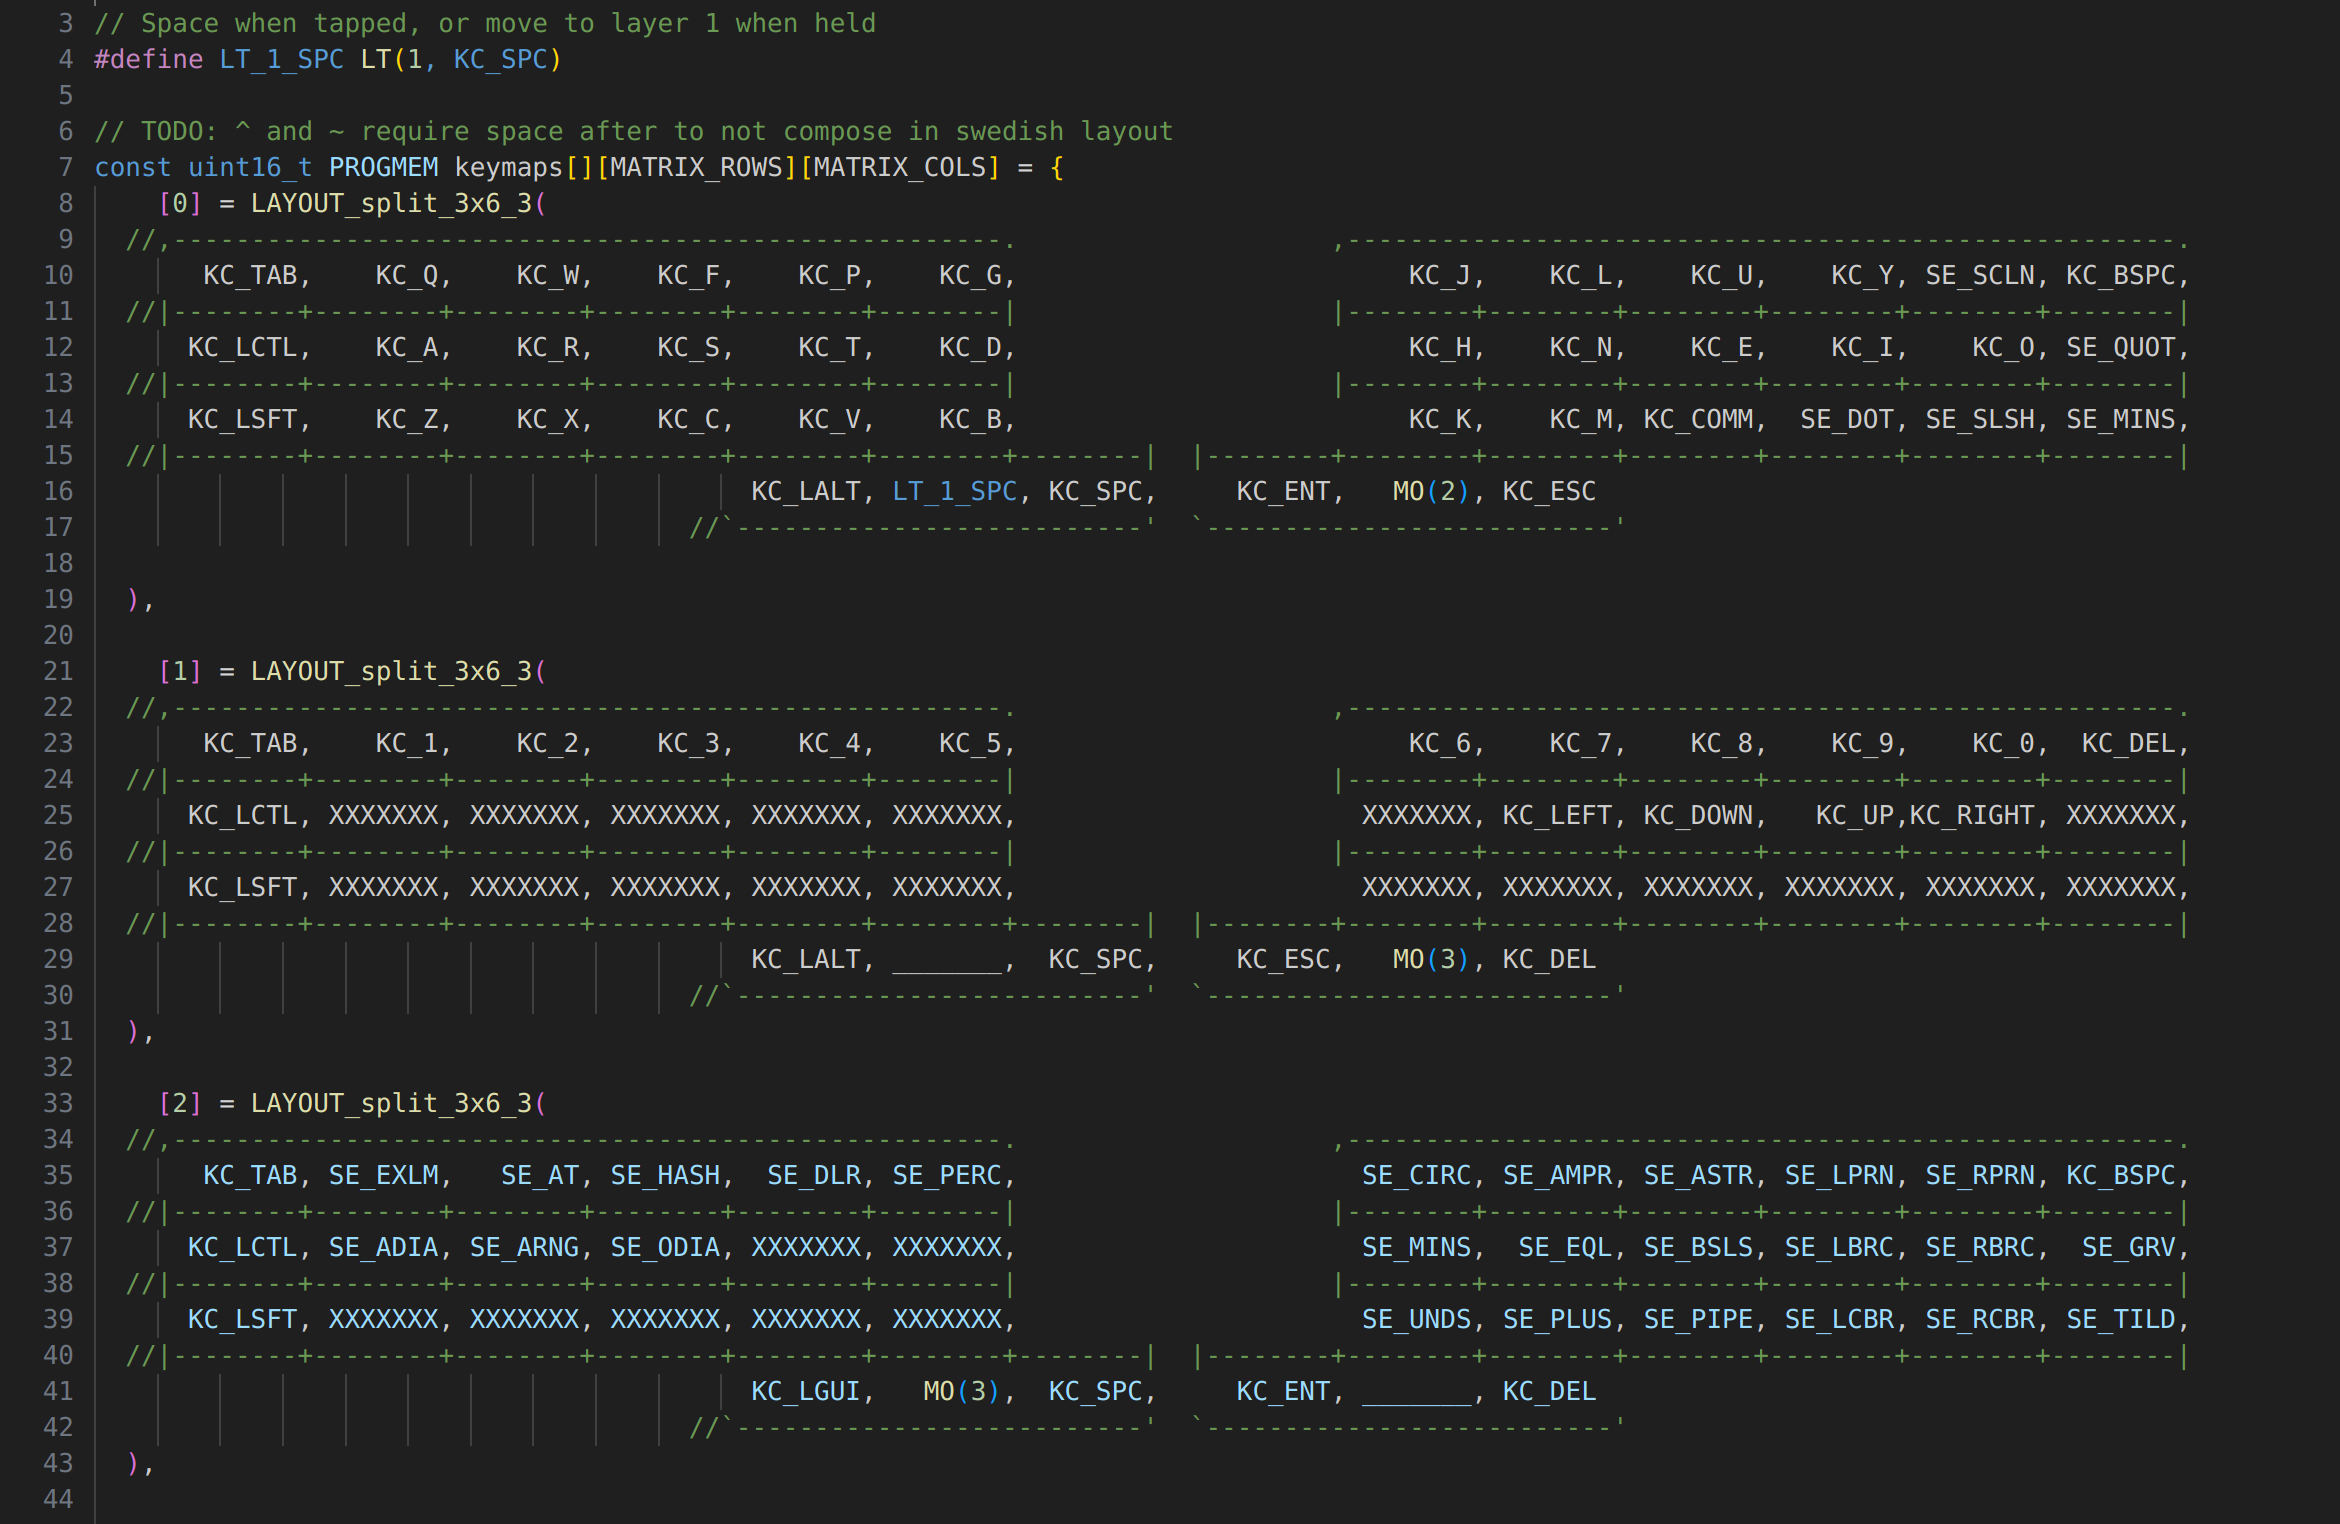The height and width of the screenshot is (1524, 2340).
Task: Click the SE_SLSH keycode
Action: tap(1980, 419)
